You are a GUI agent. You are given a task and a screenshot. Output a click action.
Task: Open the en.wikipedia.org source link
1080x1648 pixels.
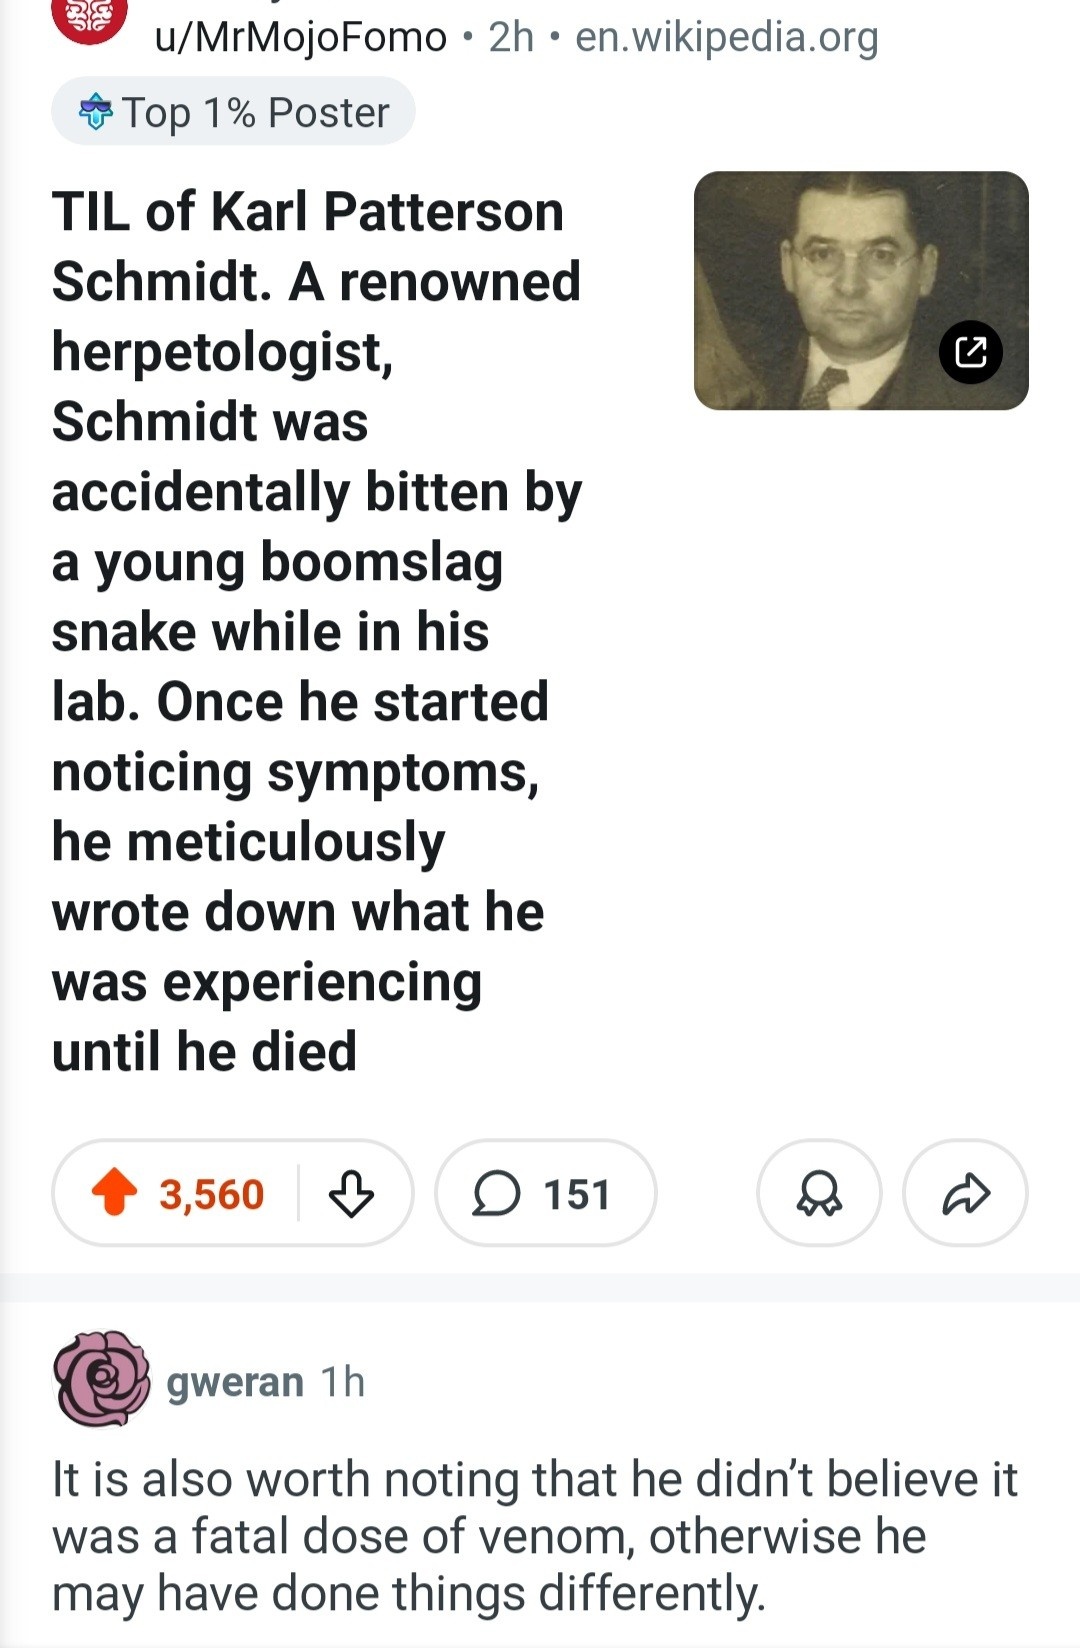click(x=727, y=38)
